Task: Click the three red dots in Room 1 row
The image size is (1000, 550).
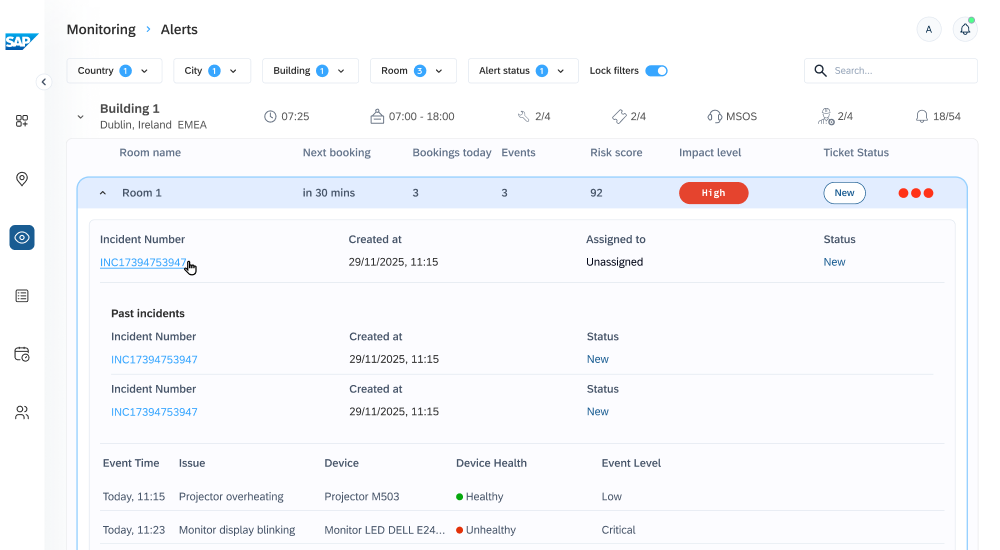Action: (x=916, y=193)
